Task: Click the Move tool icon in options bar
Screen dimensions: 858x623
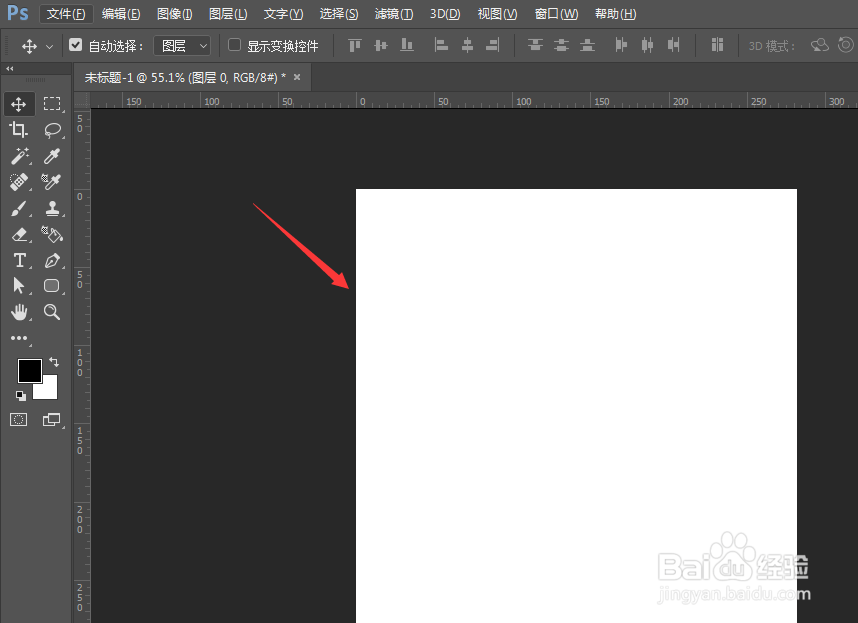Action: point(29,46)
